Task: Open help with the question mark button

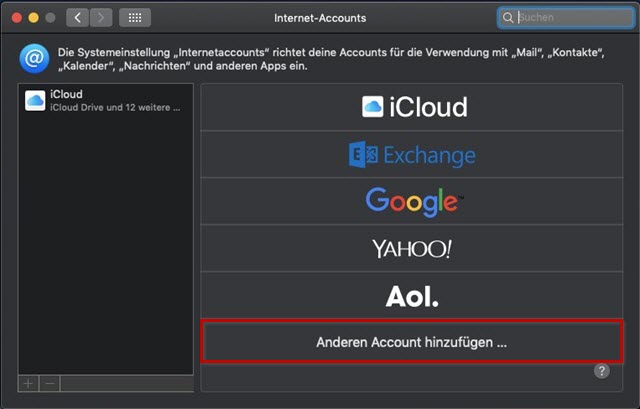Action: [601, 371]
